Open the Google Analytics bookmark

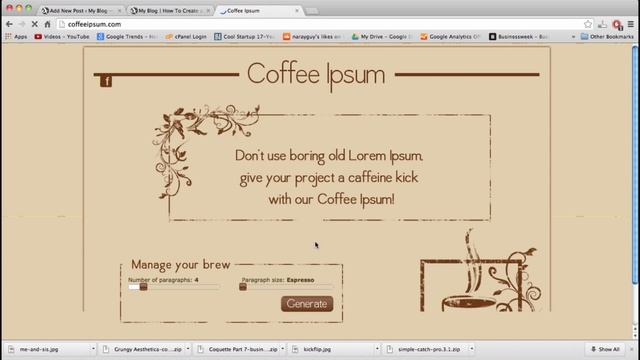coord(450,37)
